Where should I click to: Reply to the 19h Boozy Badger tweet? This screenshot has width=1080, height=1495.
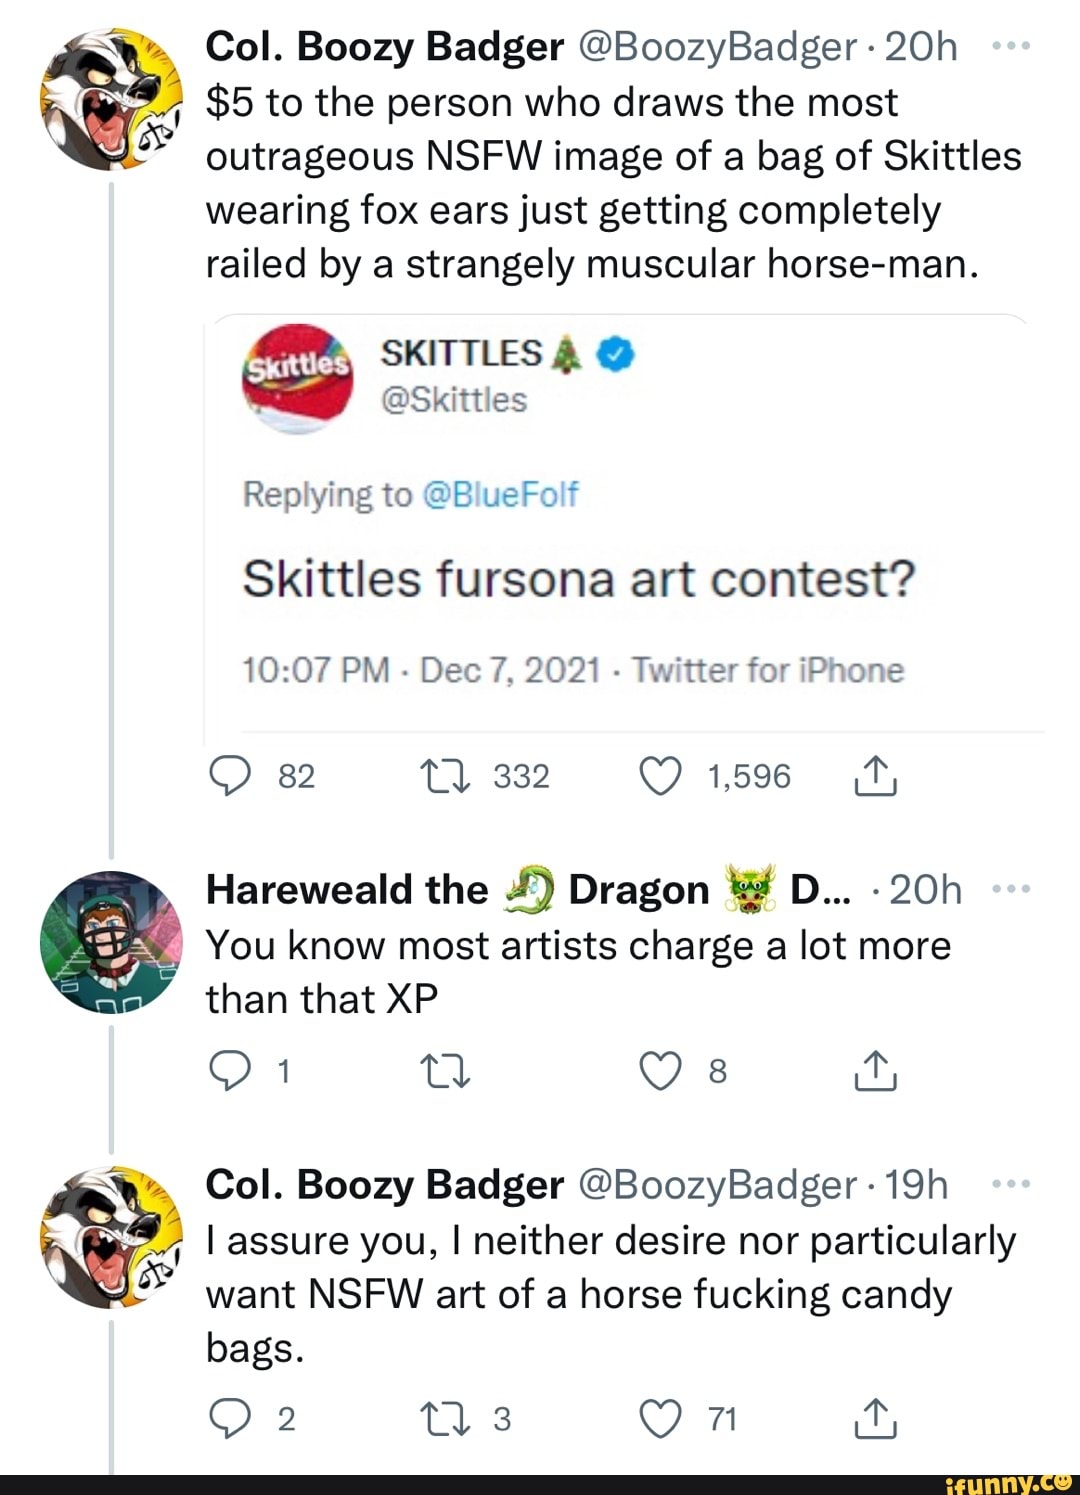pos(230,1418)
